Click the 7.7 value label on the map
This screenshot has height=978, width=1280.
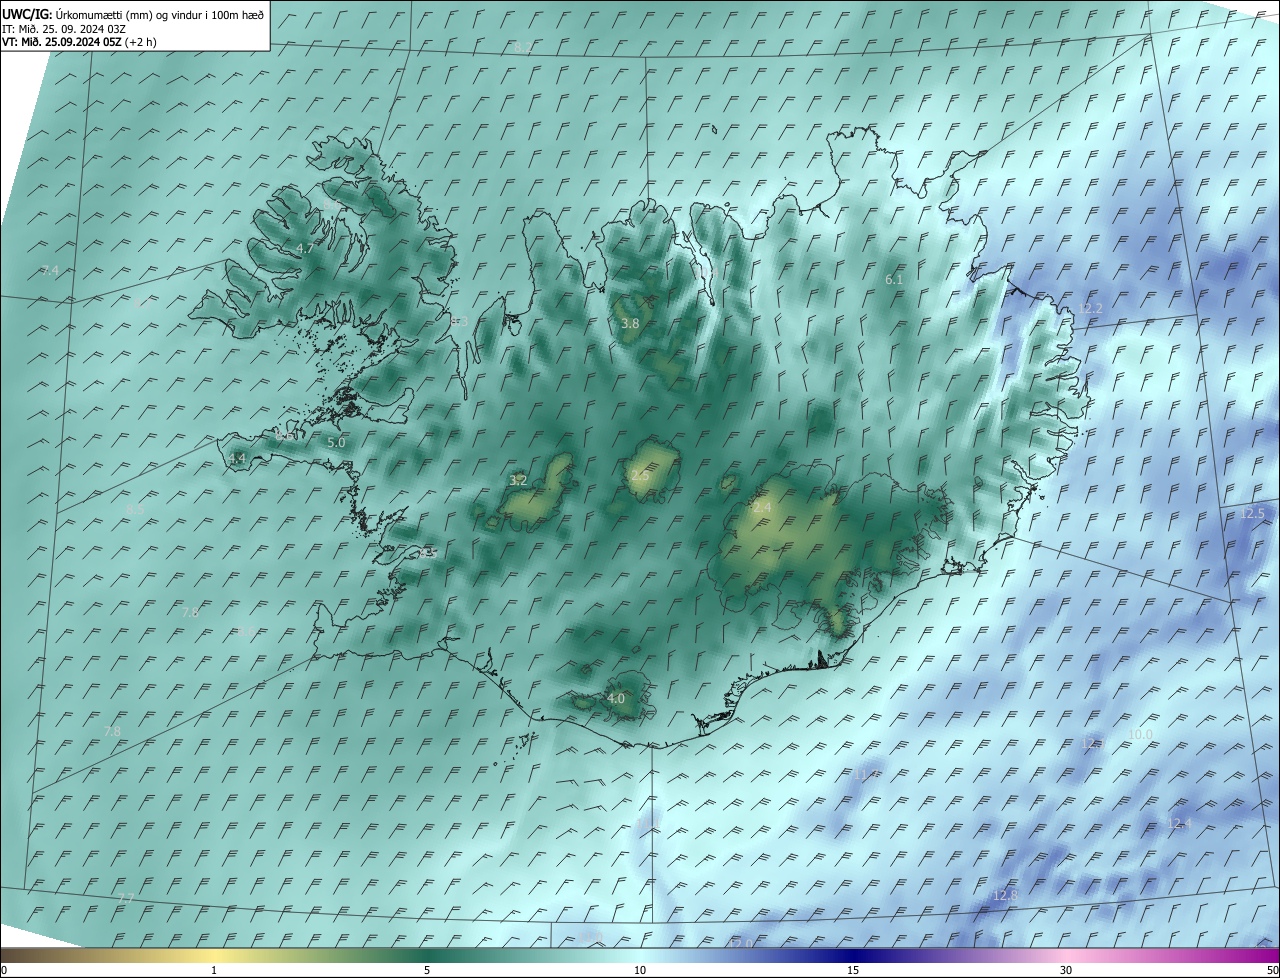coord(125,899)
